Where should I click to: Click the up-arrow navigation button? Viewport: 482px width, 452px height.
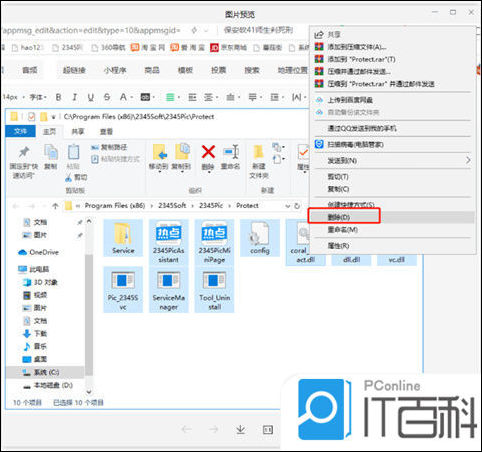coord(55,206)
